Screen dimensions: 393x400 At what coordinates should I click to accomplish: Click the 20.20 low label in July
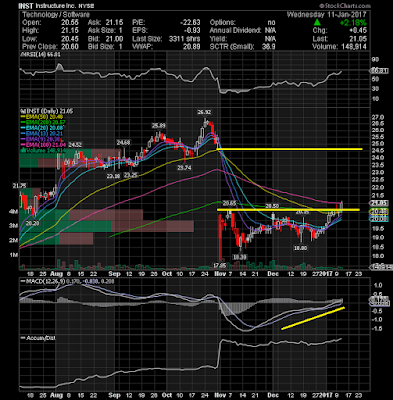[x=33, y=223]
